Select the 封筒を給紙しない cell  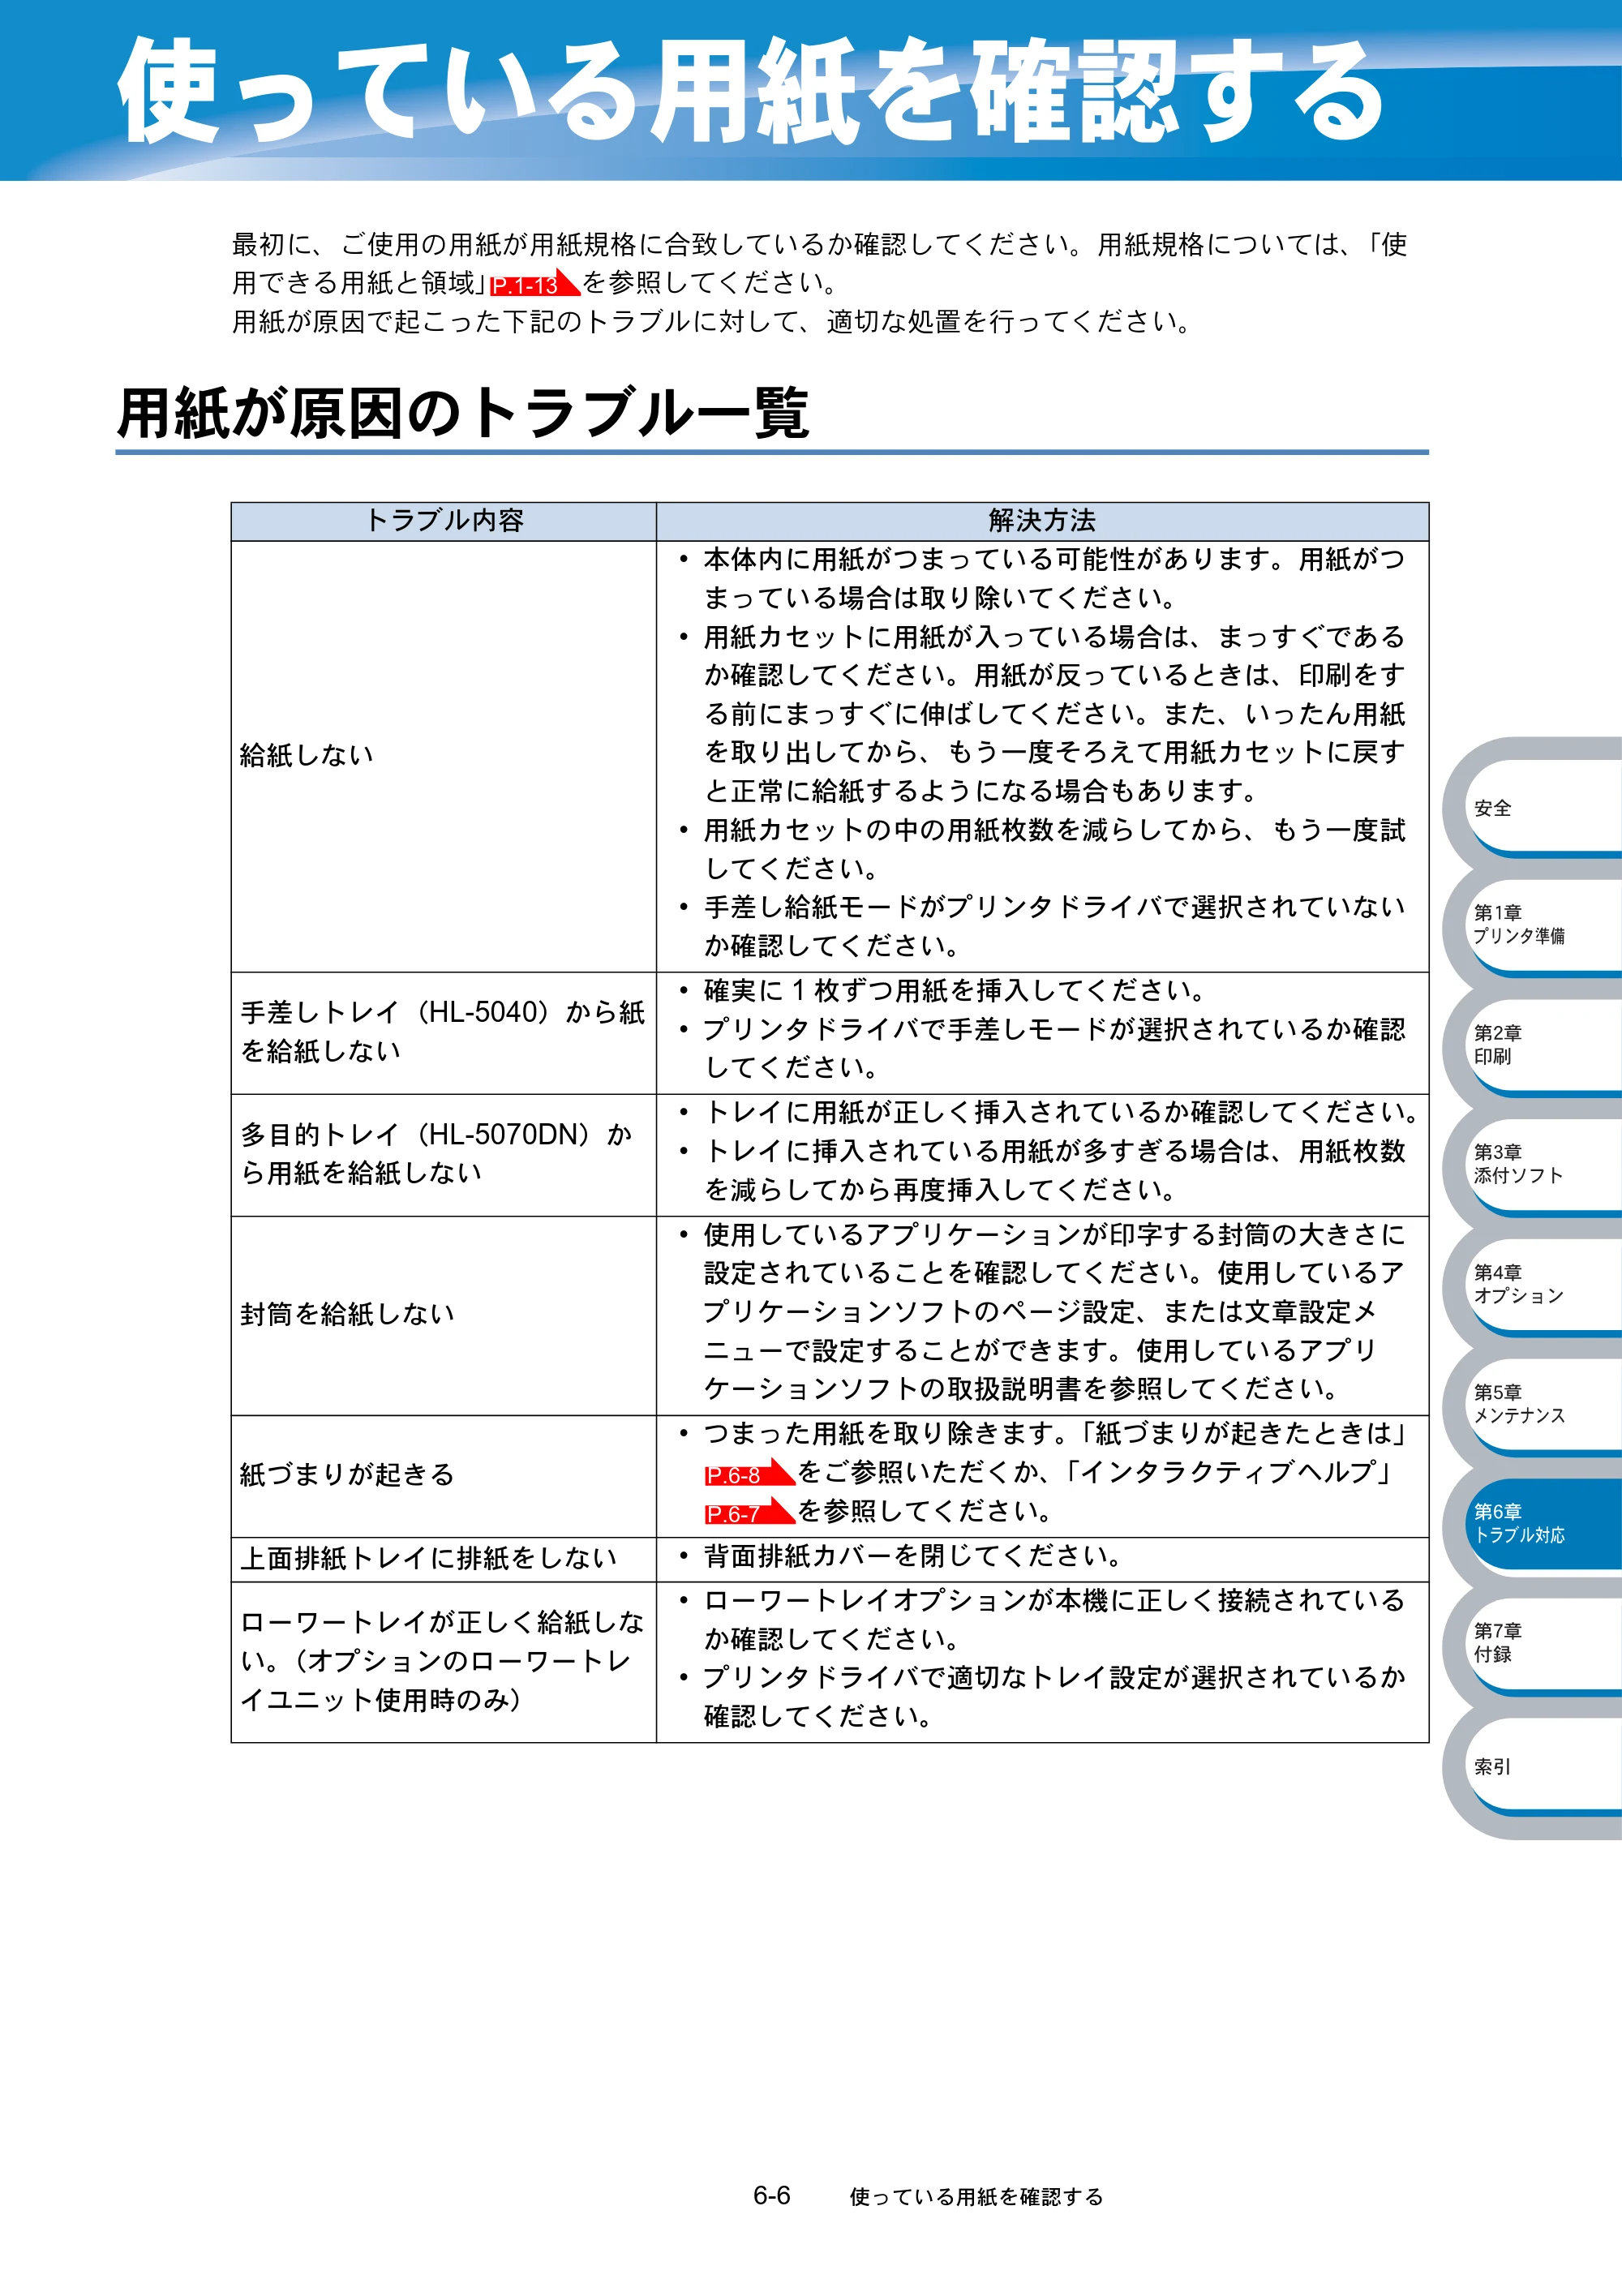pyautogui.click(x=444, y=1315)
